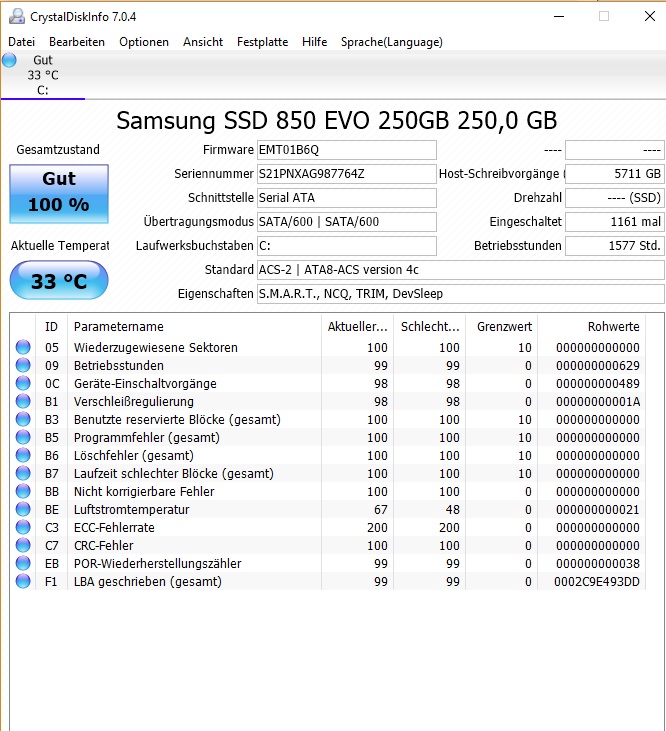Click the Aktueller... column header
This screenshot has height=731, width=666.
[x=357, y=326]
